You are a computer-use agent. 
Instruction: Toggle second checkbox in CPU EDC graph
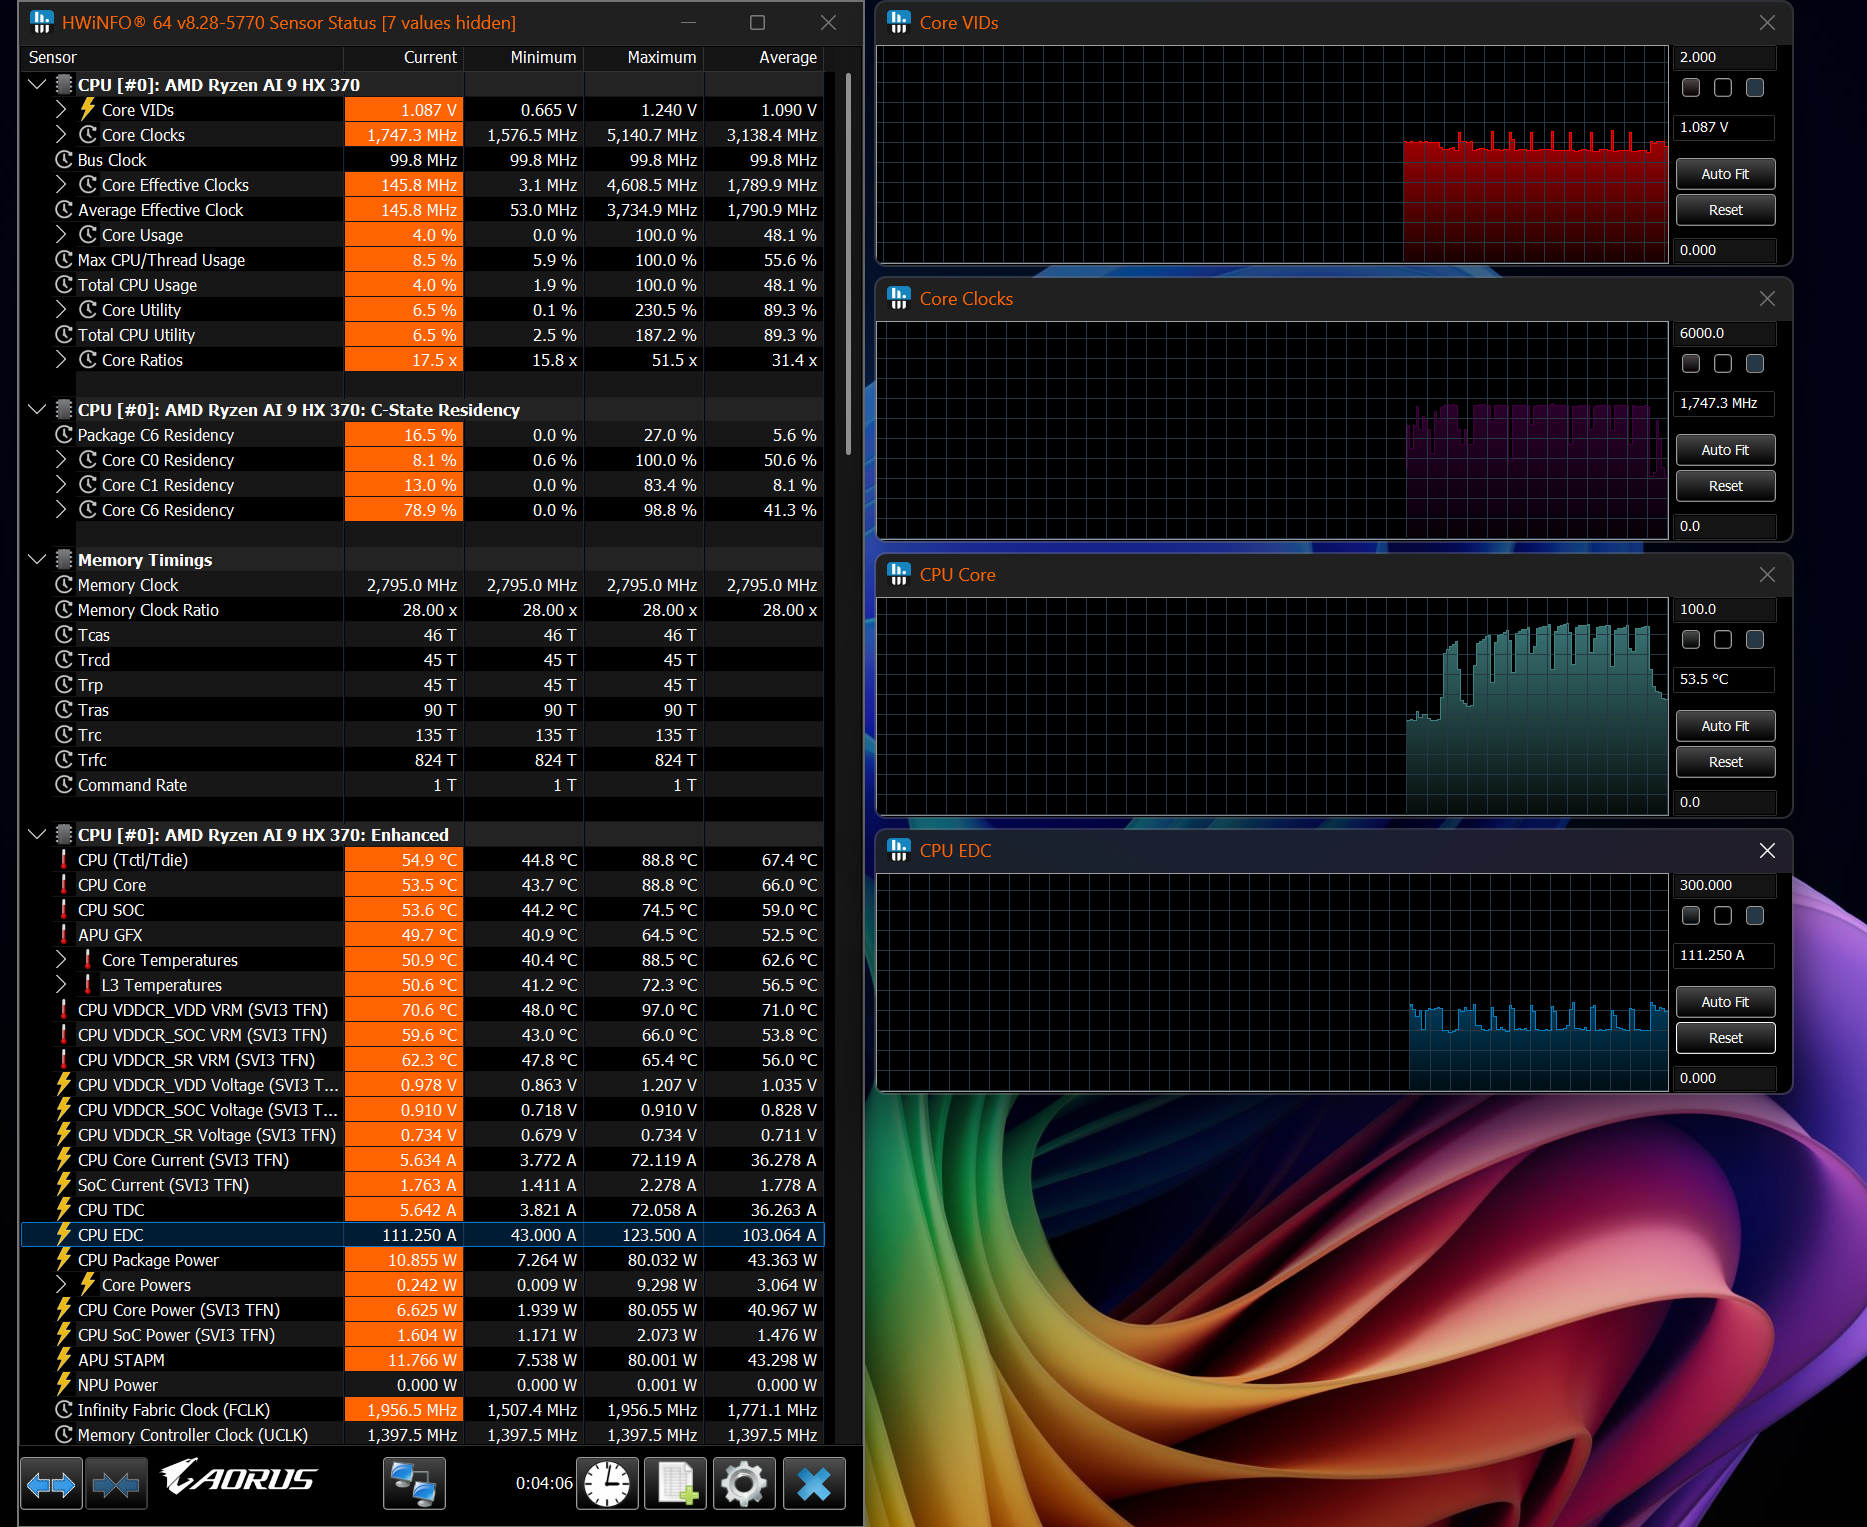tap(1723, 916)
